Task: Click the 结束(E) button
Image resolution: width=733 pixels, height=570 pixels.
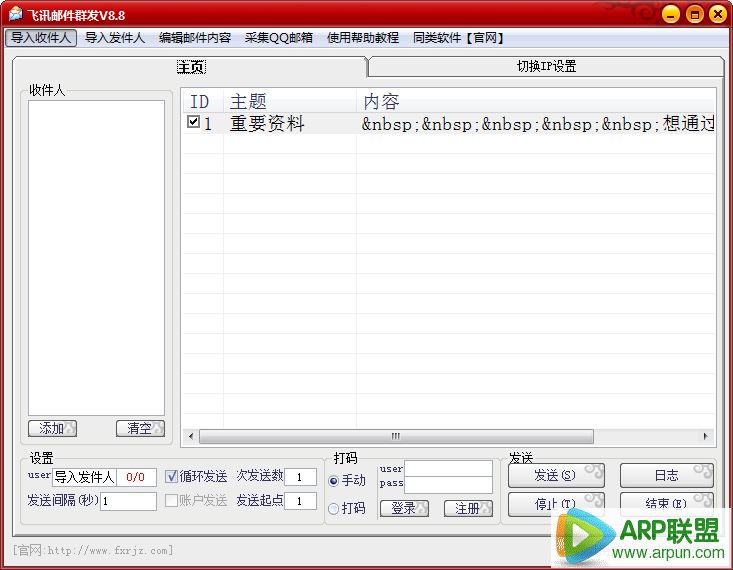Action: (x=667, y=504)
